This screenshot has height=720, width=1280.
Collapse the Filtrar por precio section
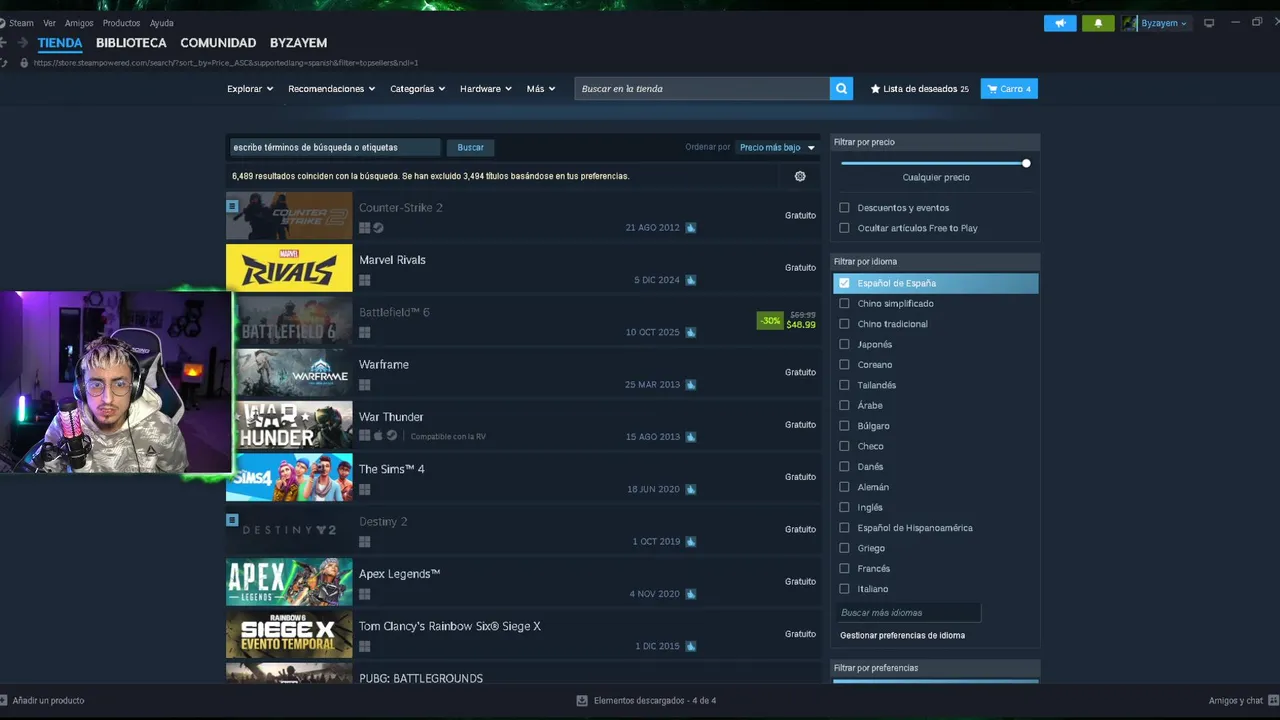935,142
